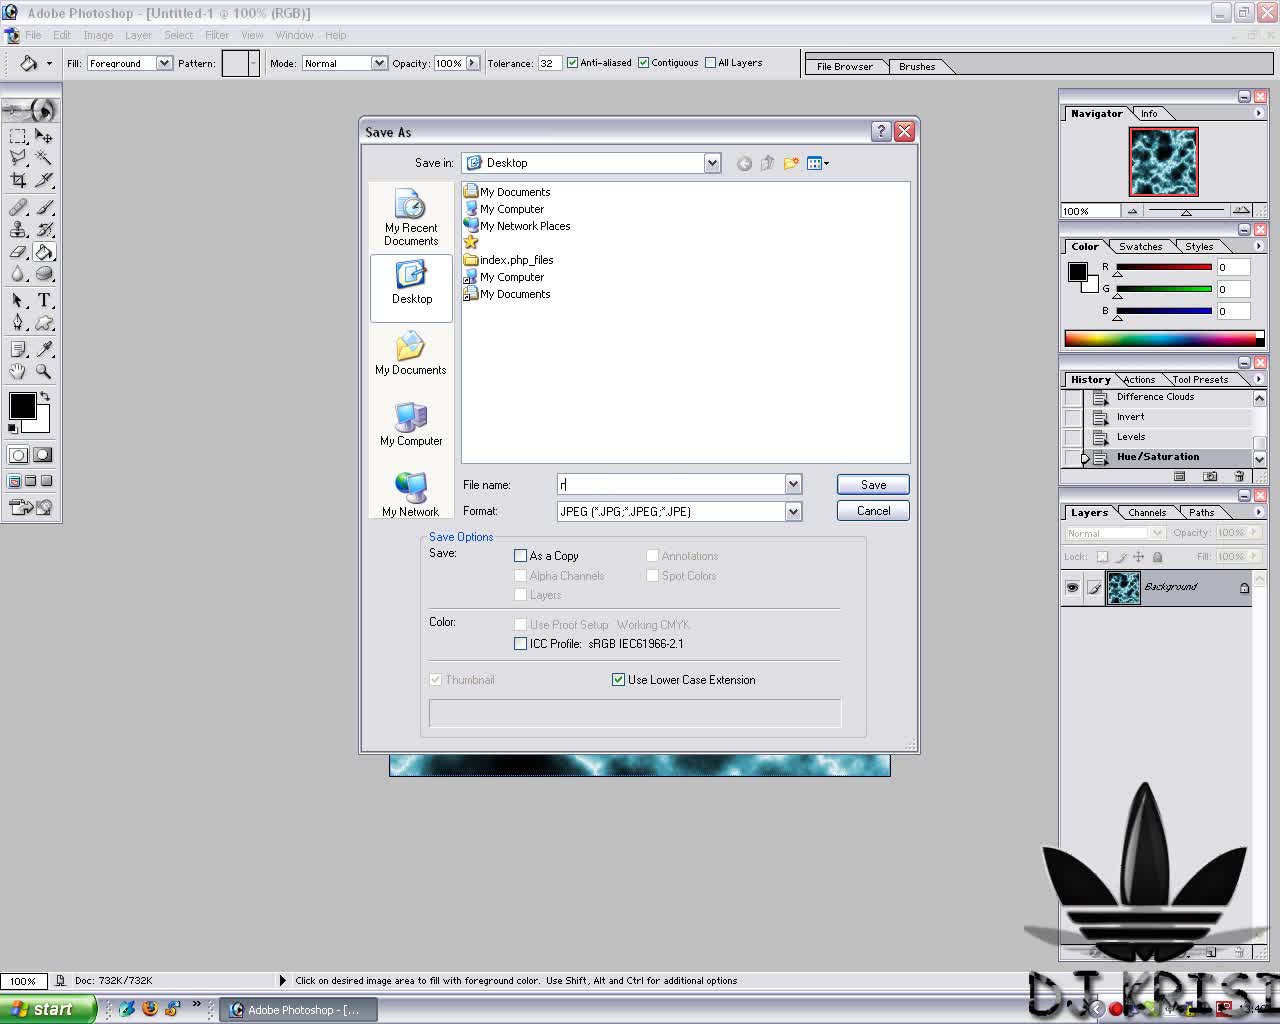Switch to the Channels tab

click(x=1147, y=513)
